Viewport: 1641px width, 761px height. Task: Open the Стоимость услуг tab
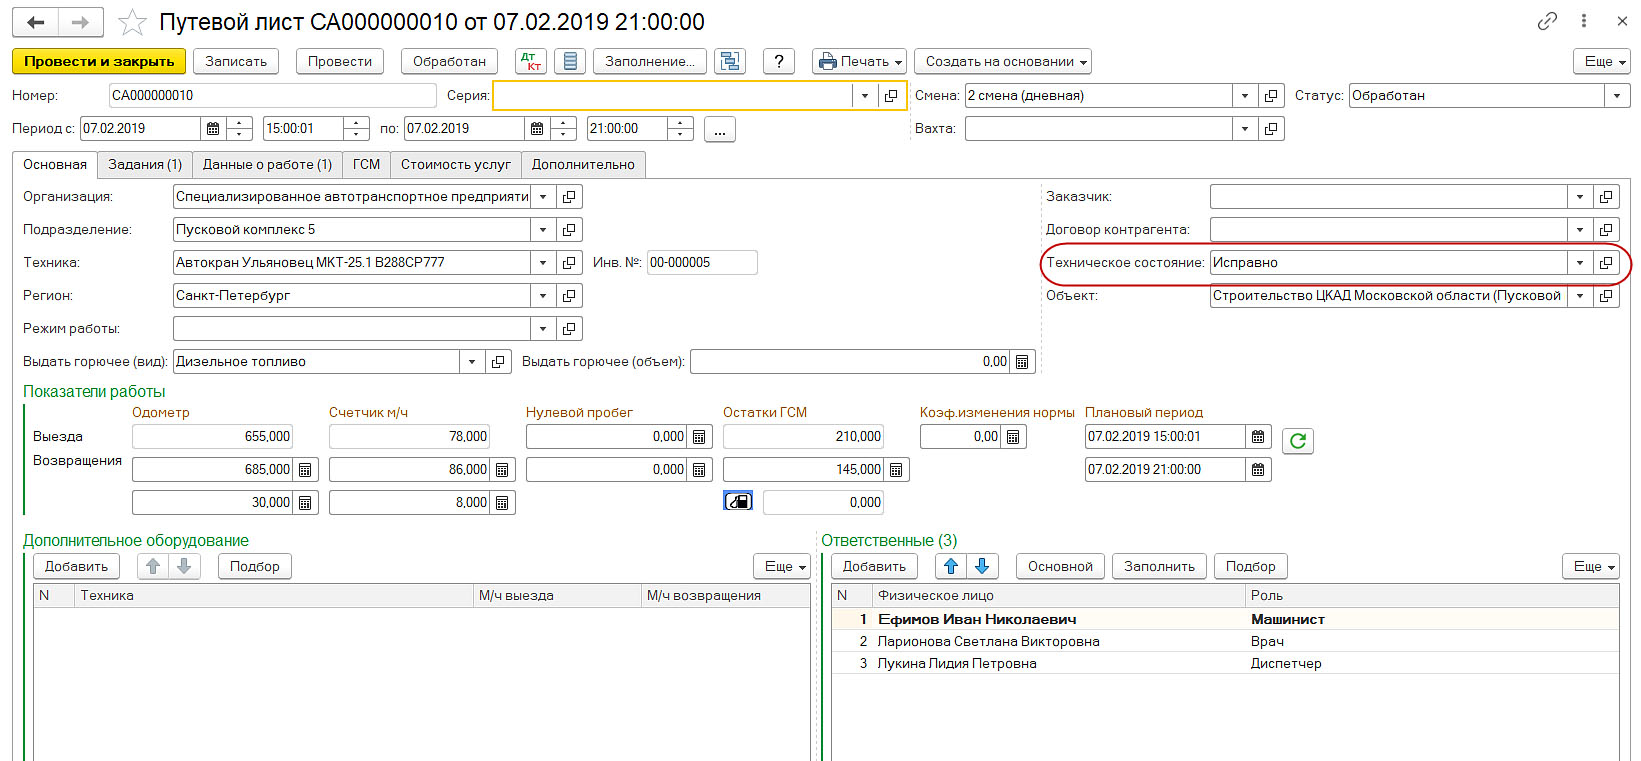pyautogui.click(x=456, y=164)
